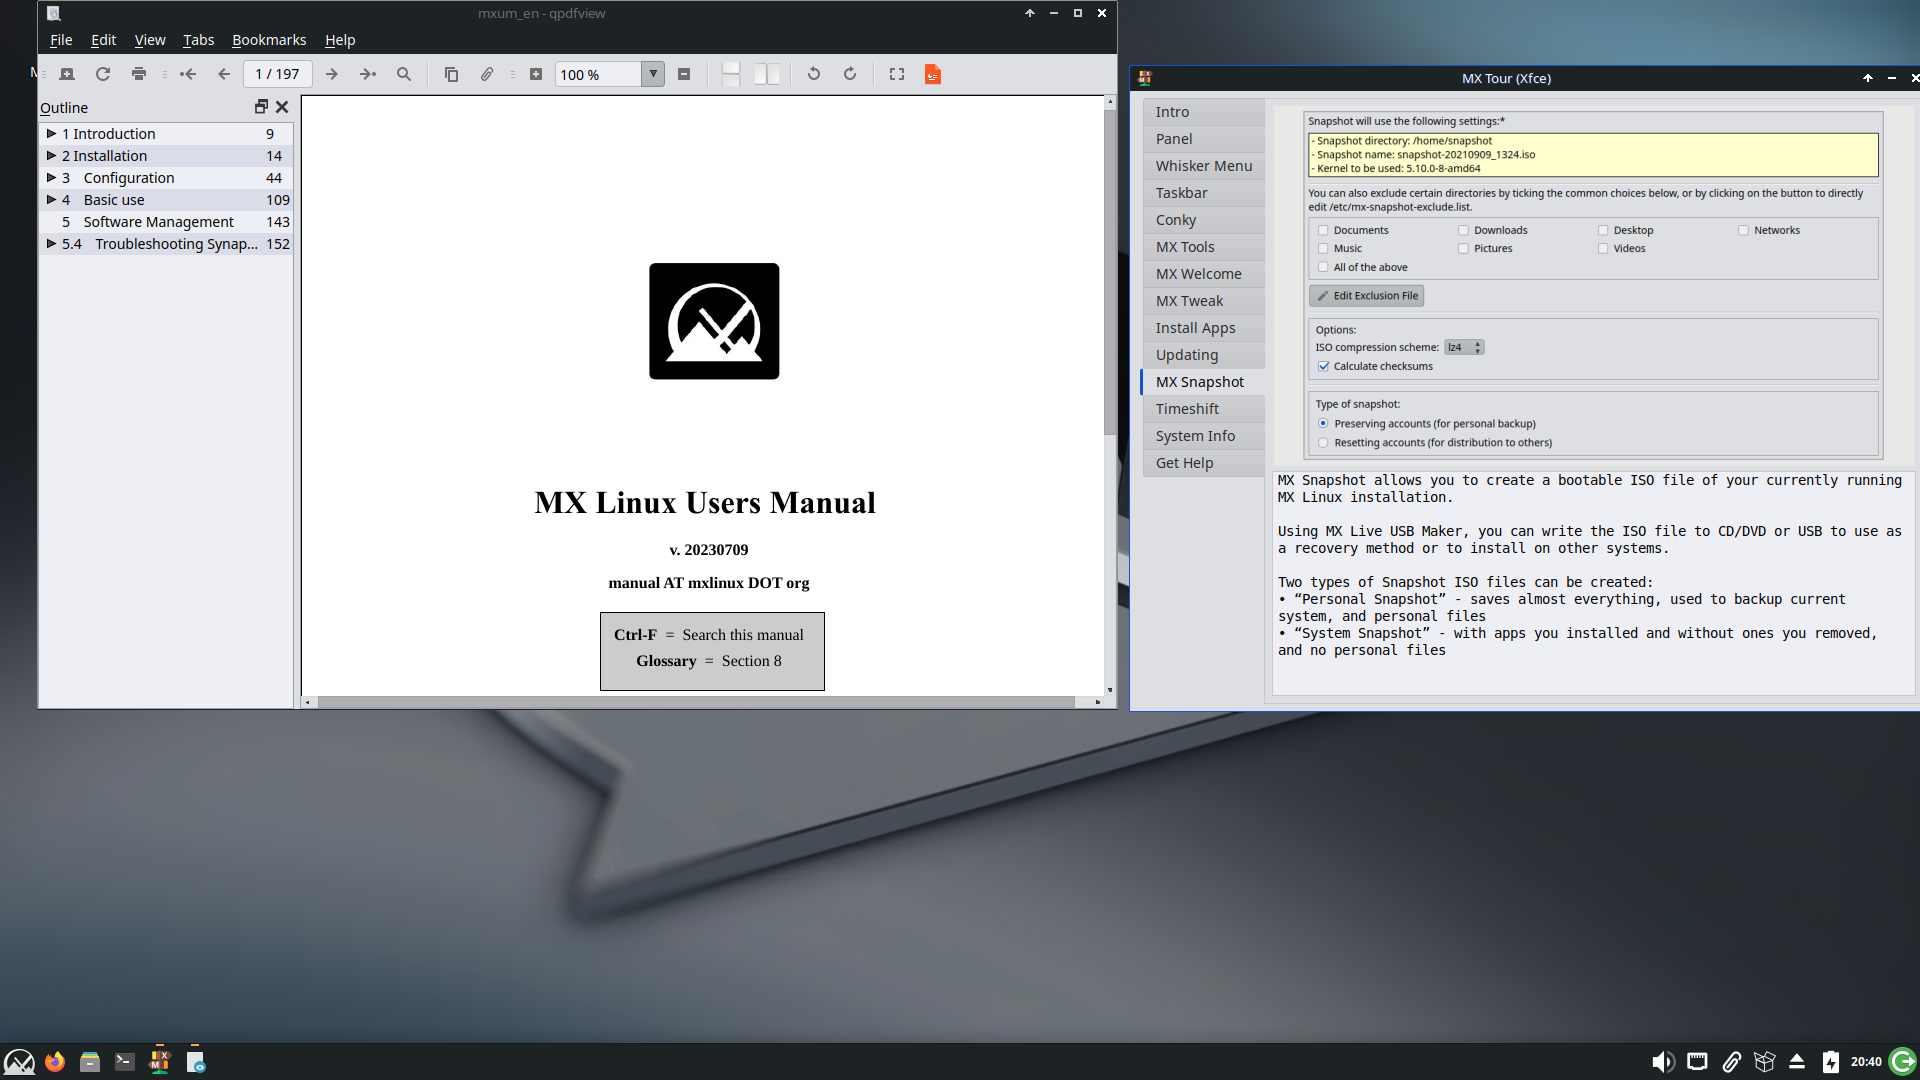The height and width of the screenshot is (1080, 1920).
Task: Click the print icon in qpdfview toolbar
Action: click(139, 74)
